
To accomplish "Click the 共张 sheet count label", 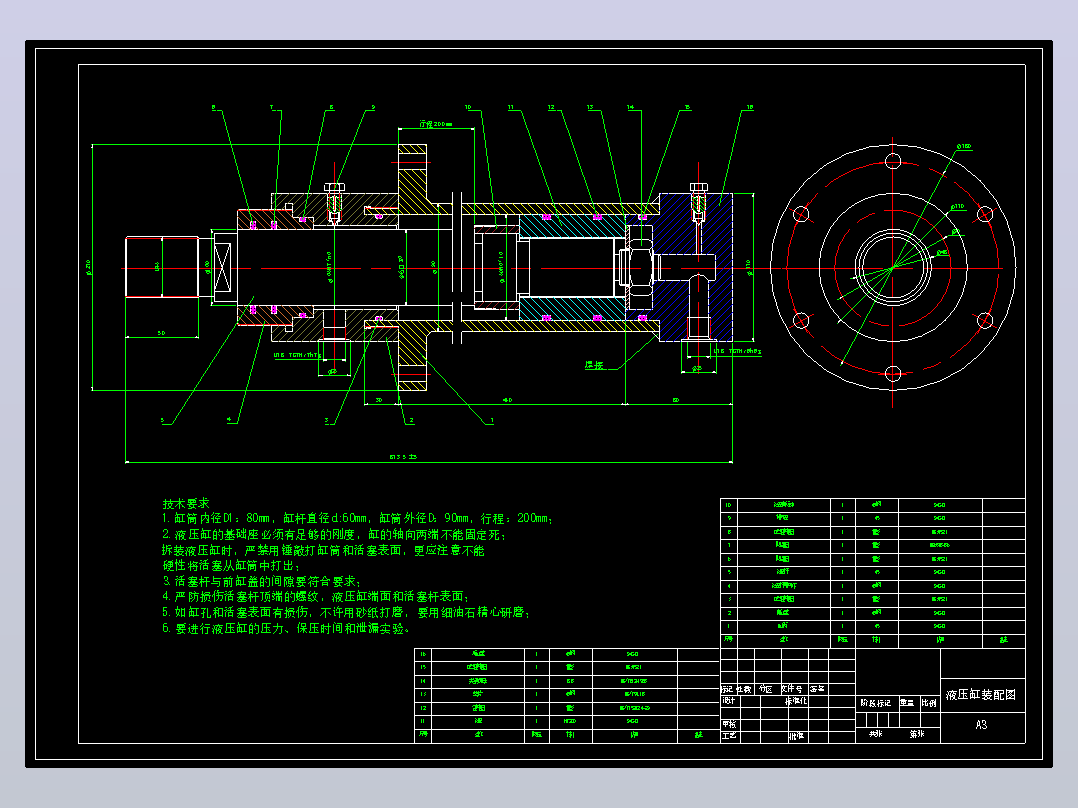I will coord(875,734).
